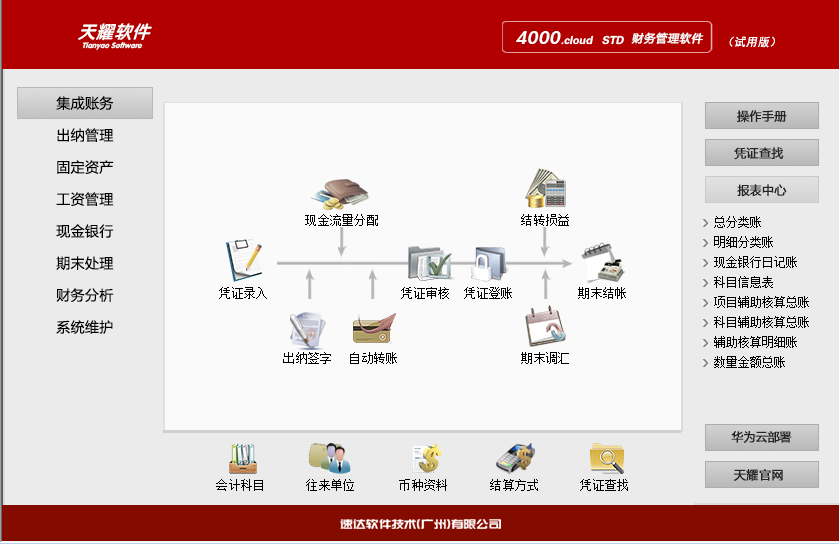Image resolution: width=839 pixels, height=544 pixels.
Task: Open the 币种资料 currency icon
Action: coord(426,458)
